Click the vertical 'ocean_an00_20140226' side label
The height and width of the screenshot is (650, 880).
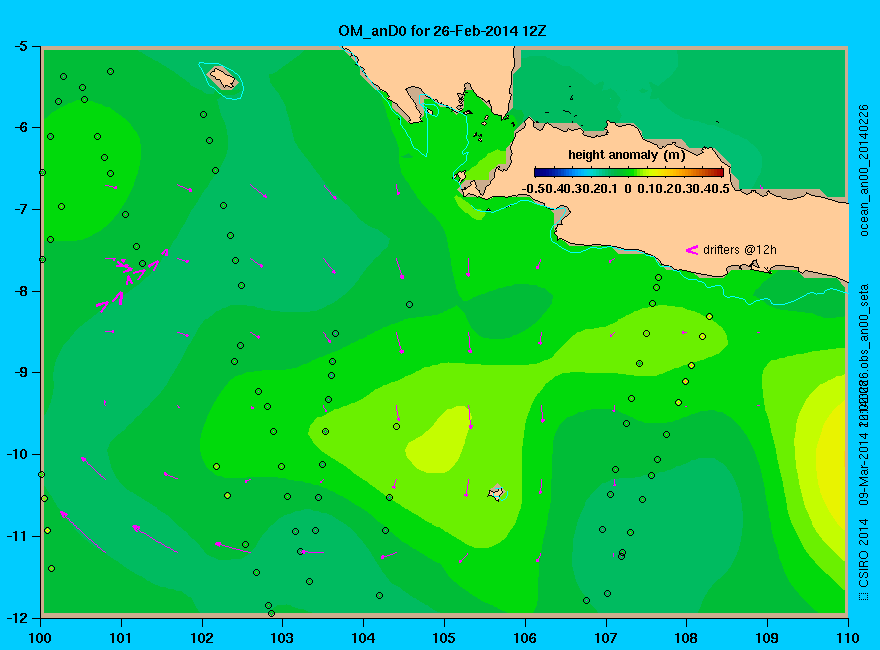click(x=864, y=170)
